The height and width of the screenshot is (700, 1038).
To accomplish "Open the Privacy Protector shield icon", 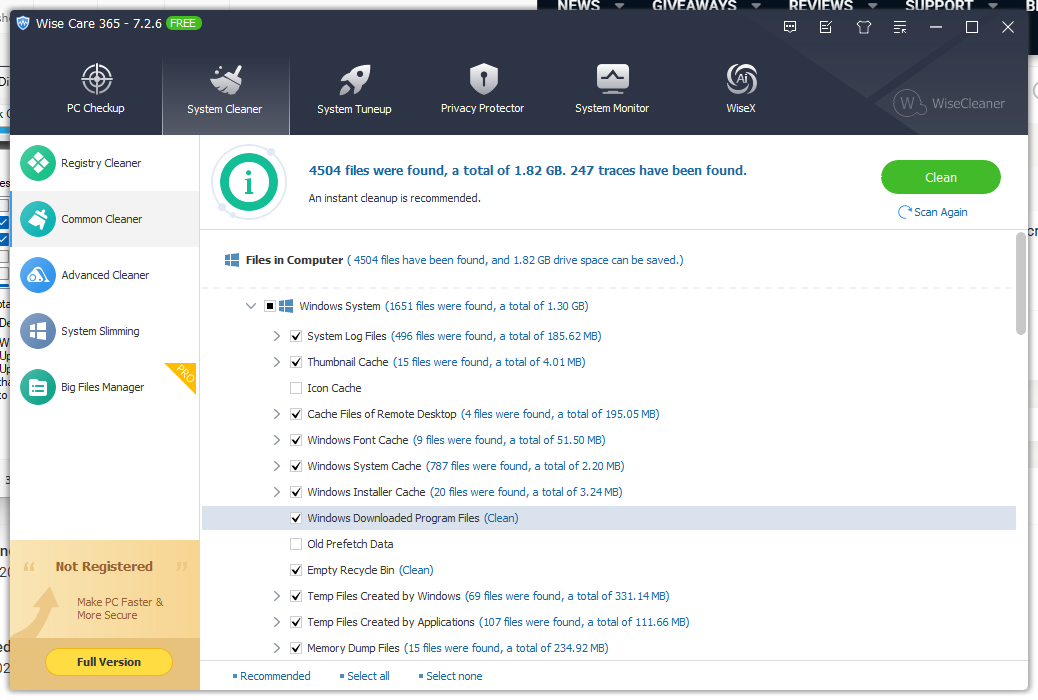I will 483,79.
